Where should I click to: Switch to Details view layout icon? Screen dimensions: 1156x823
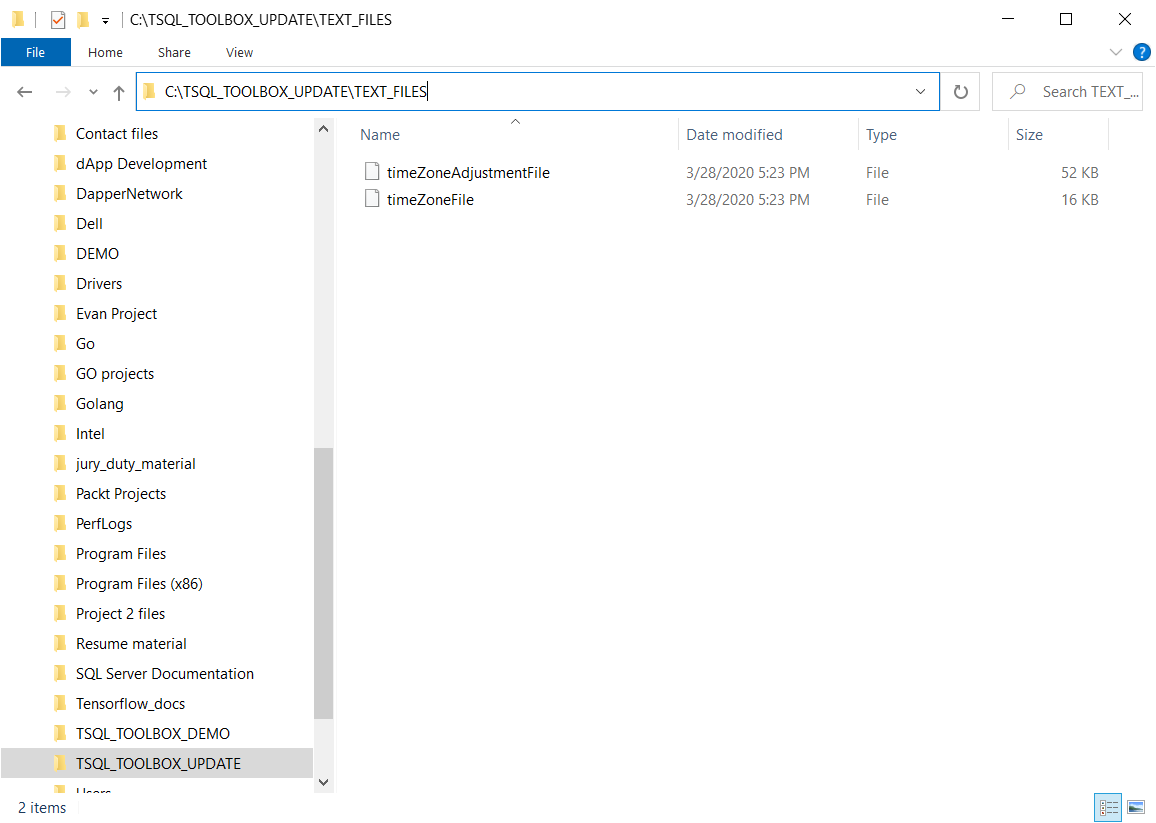click(1109, 808)
